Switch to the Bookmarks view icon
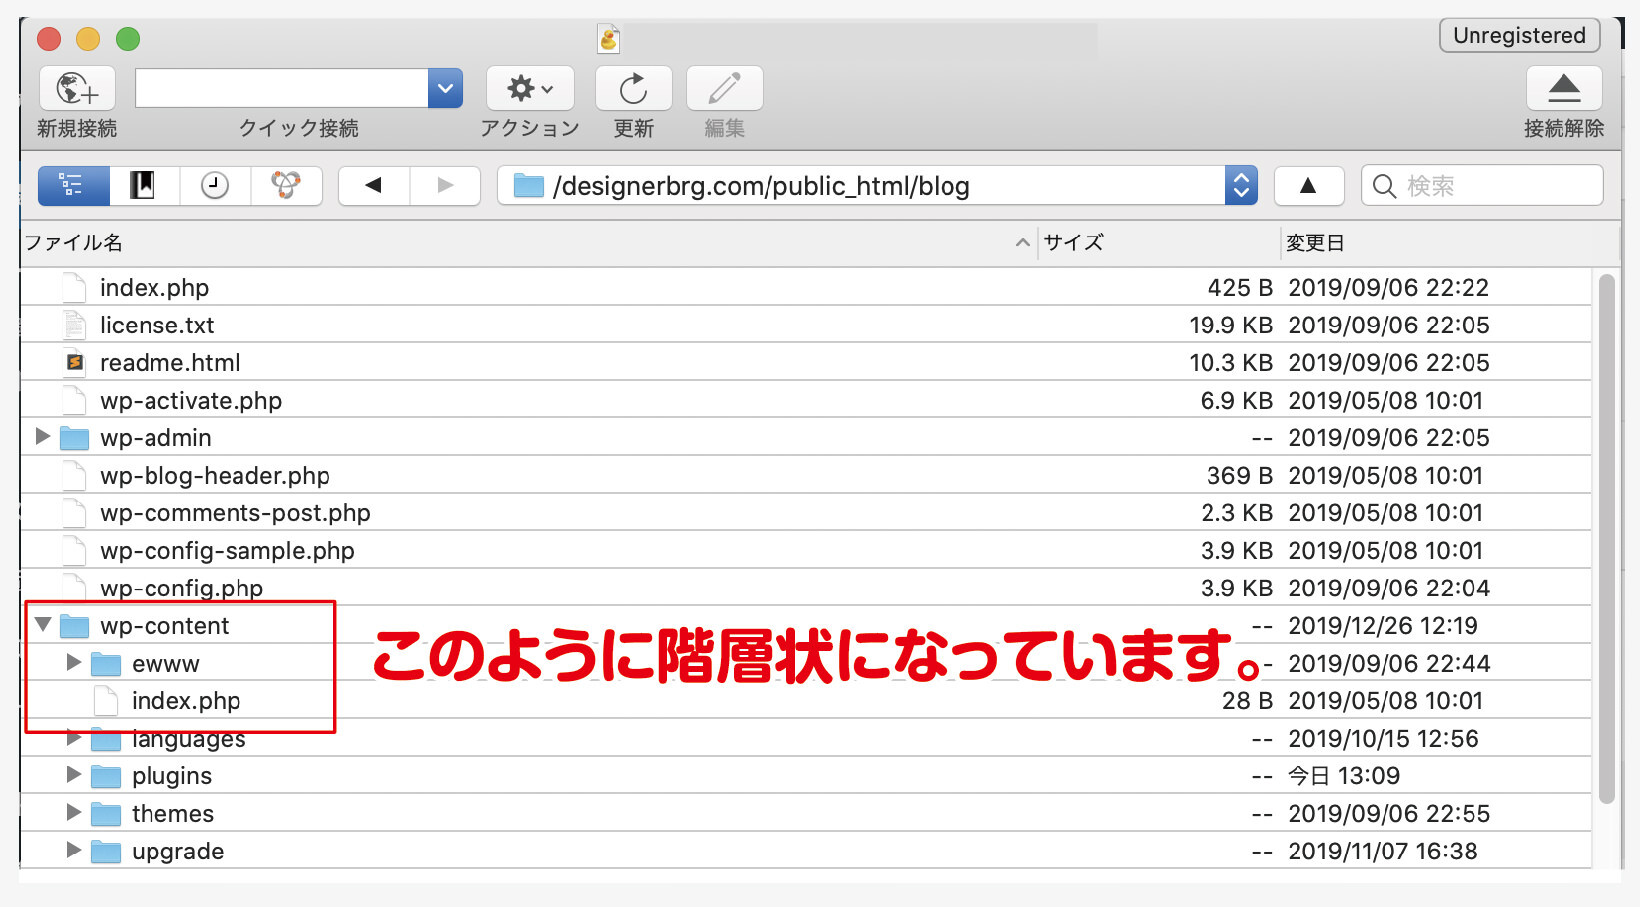This screenshot has height=907, width=1640. tap(143, 186)
